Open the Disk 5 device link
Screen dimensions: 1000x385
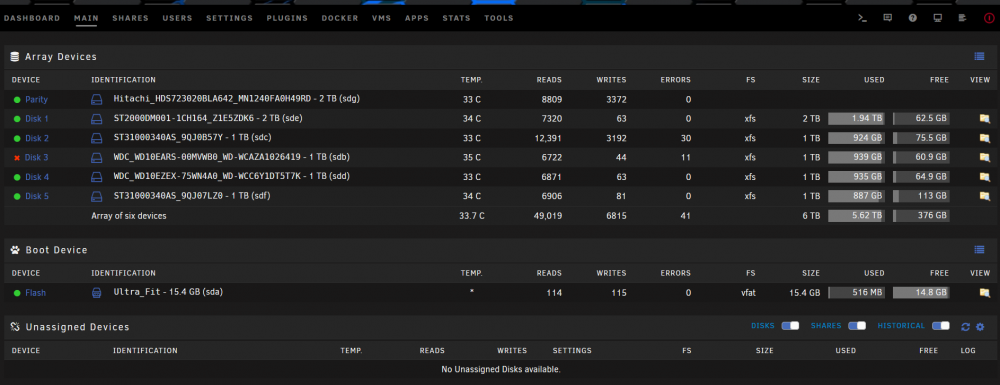36,196
